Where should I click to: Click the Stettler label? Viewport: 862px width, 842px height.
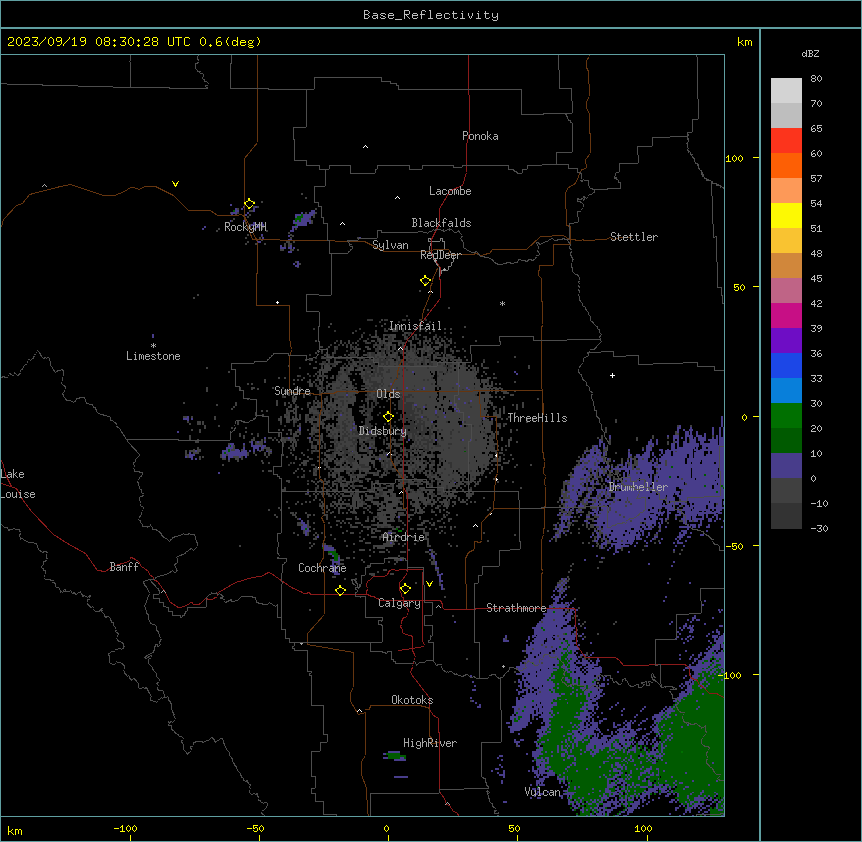click(634, 237)
